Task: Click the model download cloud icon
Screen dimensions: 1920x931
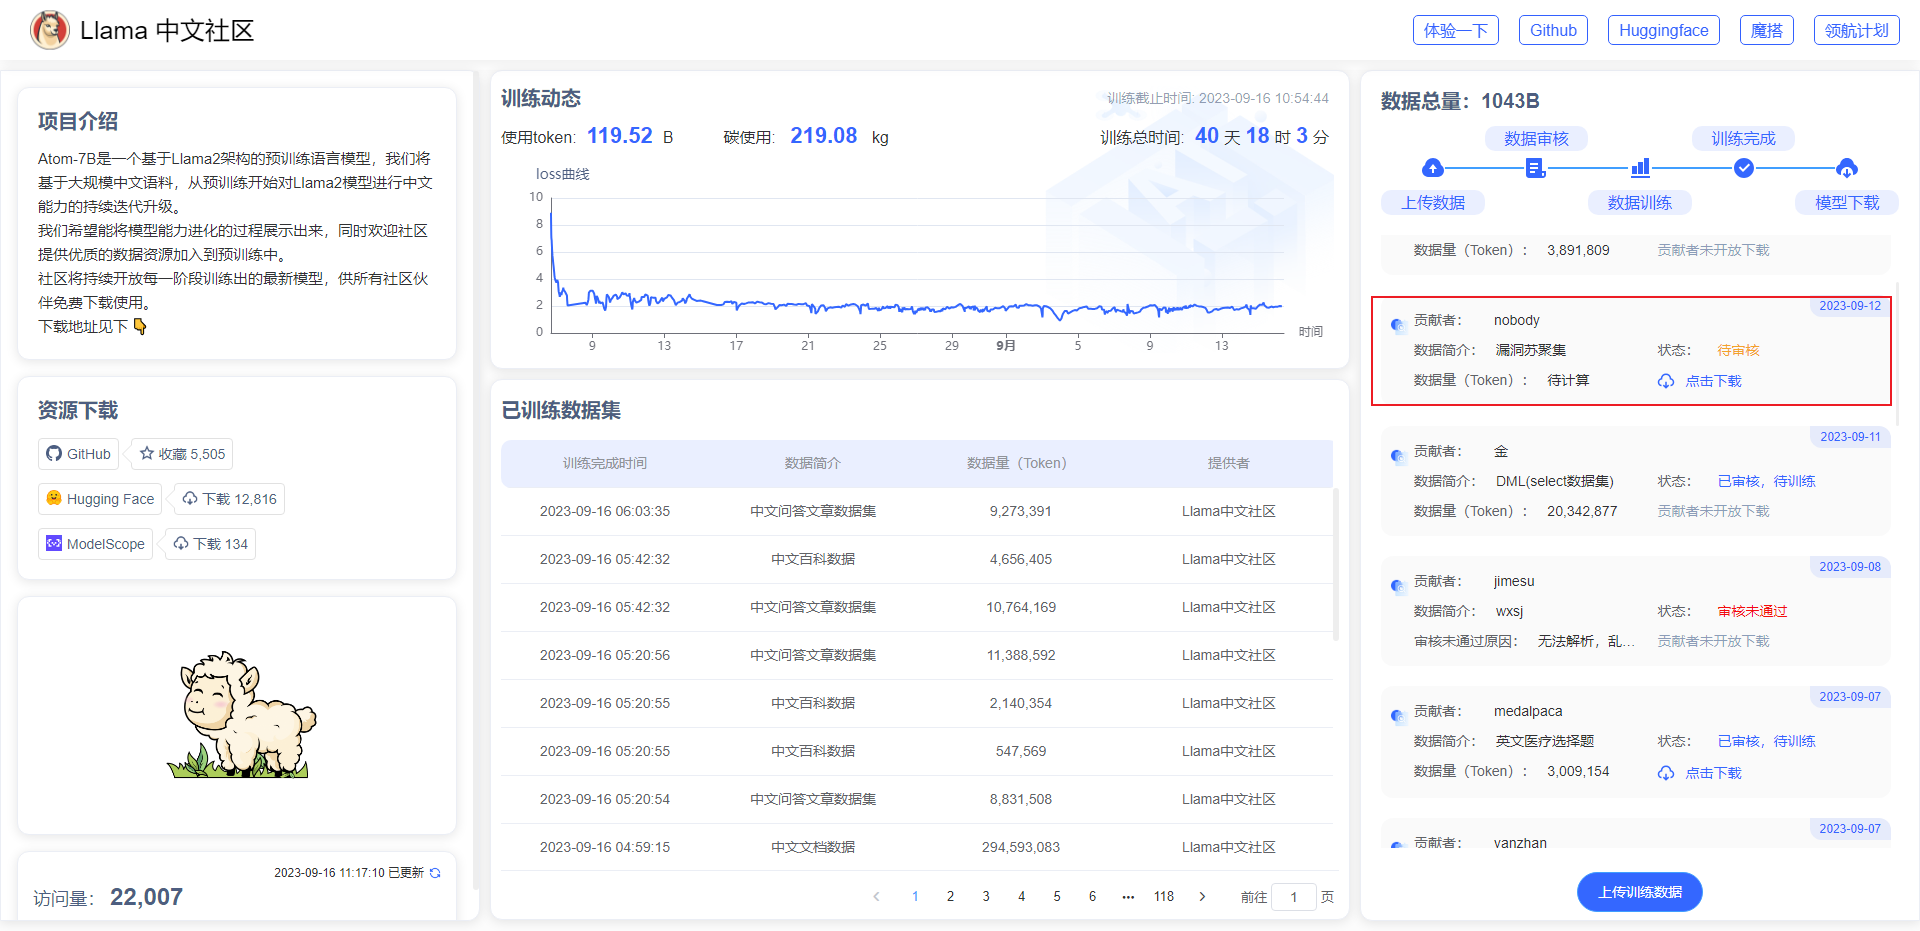Action: [x=1847, y=168]
